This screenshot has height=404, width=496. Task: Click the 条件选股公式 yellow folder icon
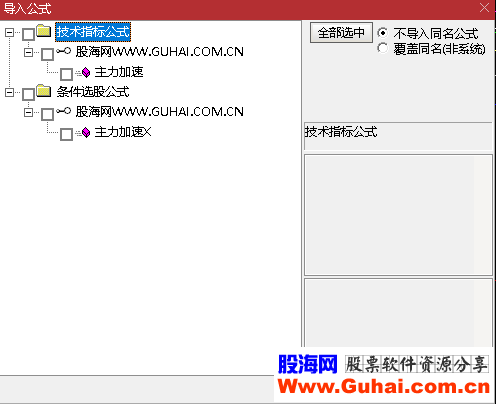point(43,91)
